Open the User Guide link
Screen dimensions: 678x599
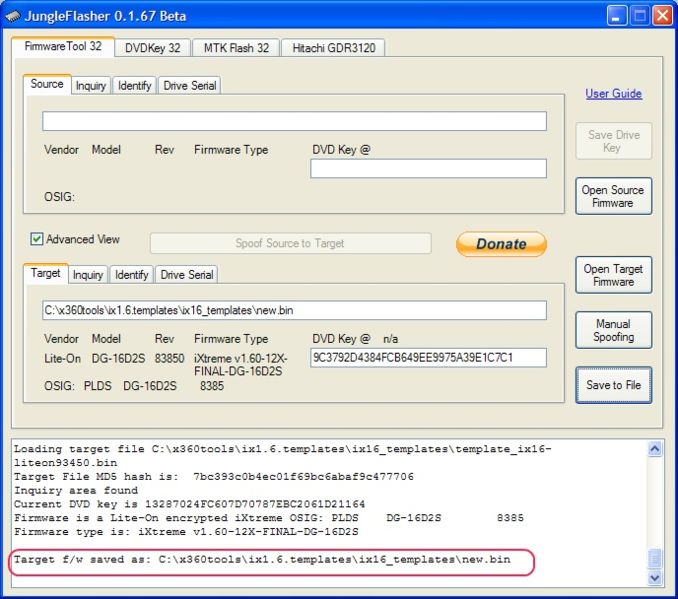pyautogui.click(x=613, y=93)
